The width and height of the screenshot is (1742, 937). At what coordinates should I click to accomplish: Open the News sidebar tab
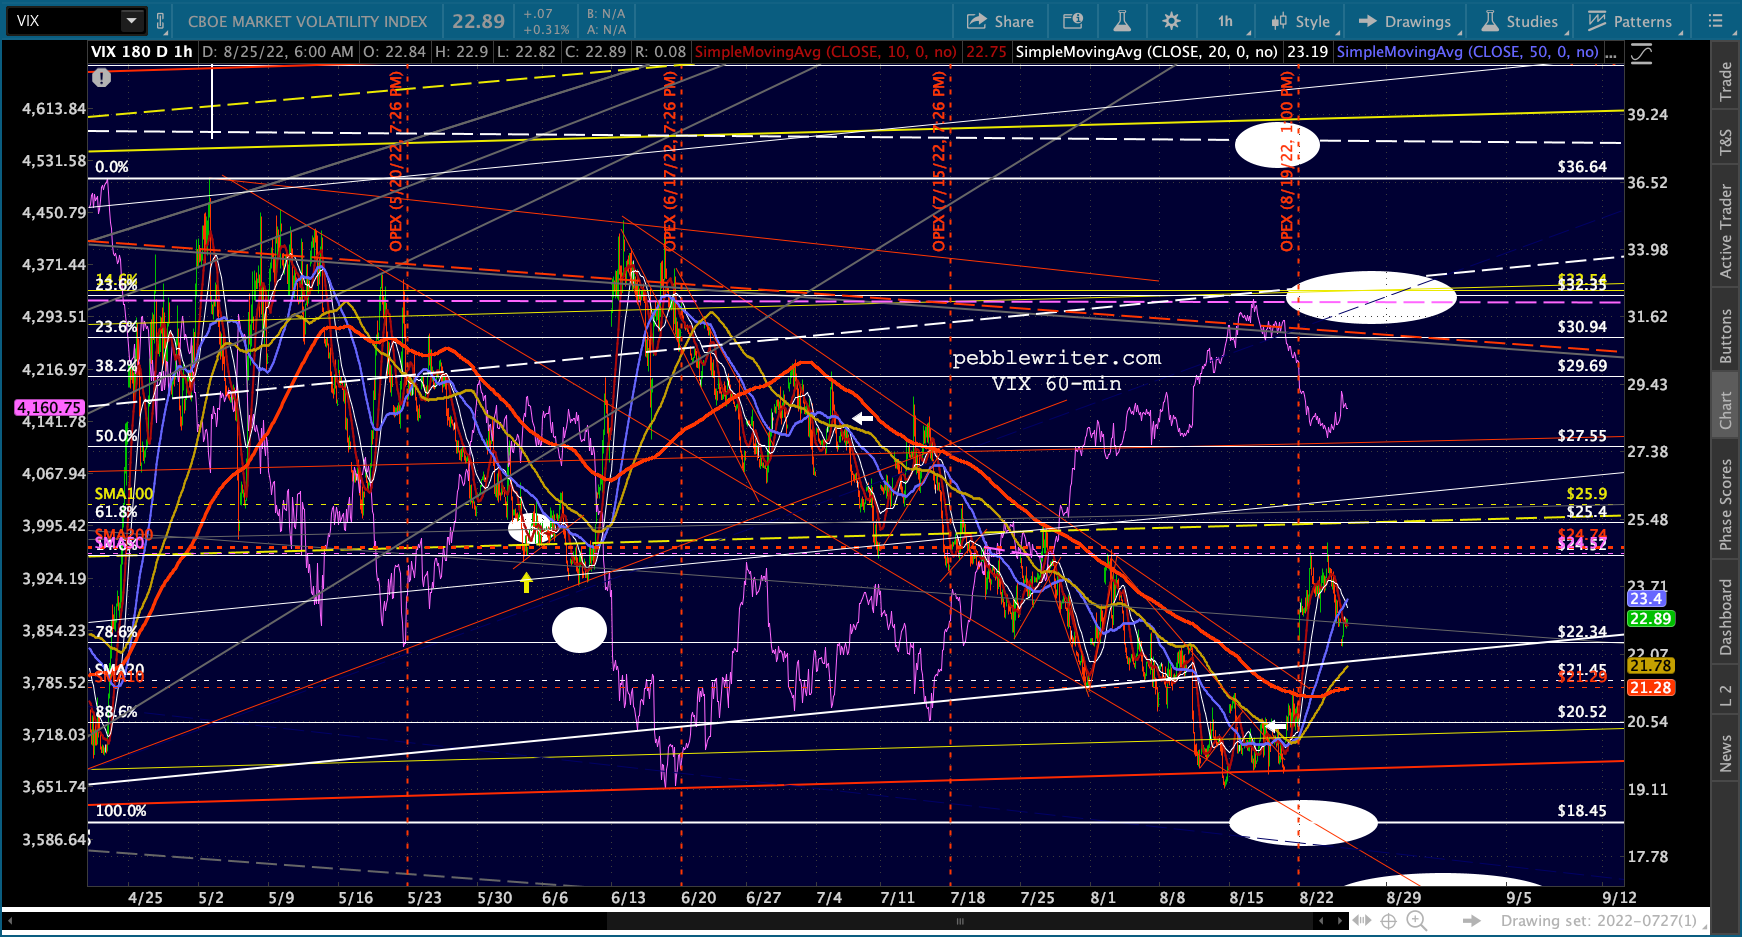[x=1725, y=753]
